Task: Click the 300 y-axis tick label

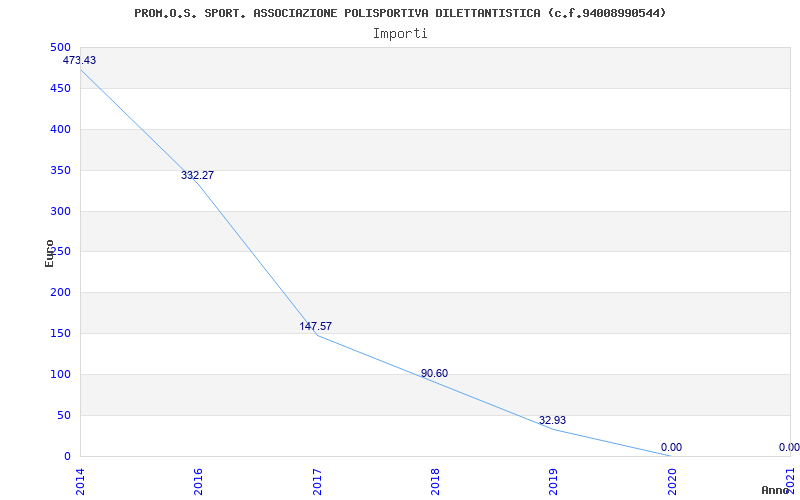Action: click(x=60, y=211)
